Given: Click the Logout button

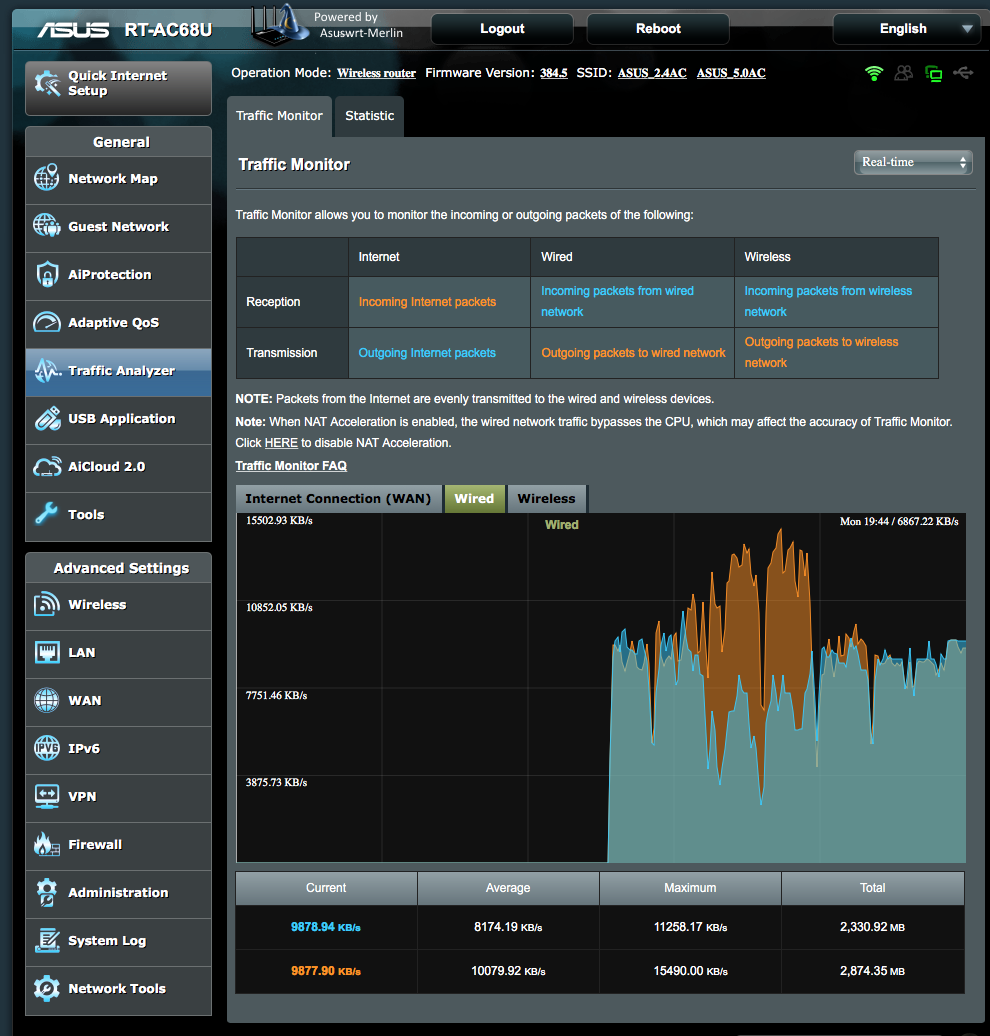Looking at the screenshot, I should tap(502, 29).
